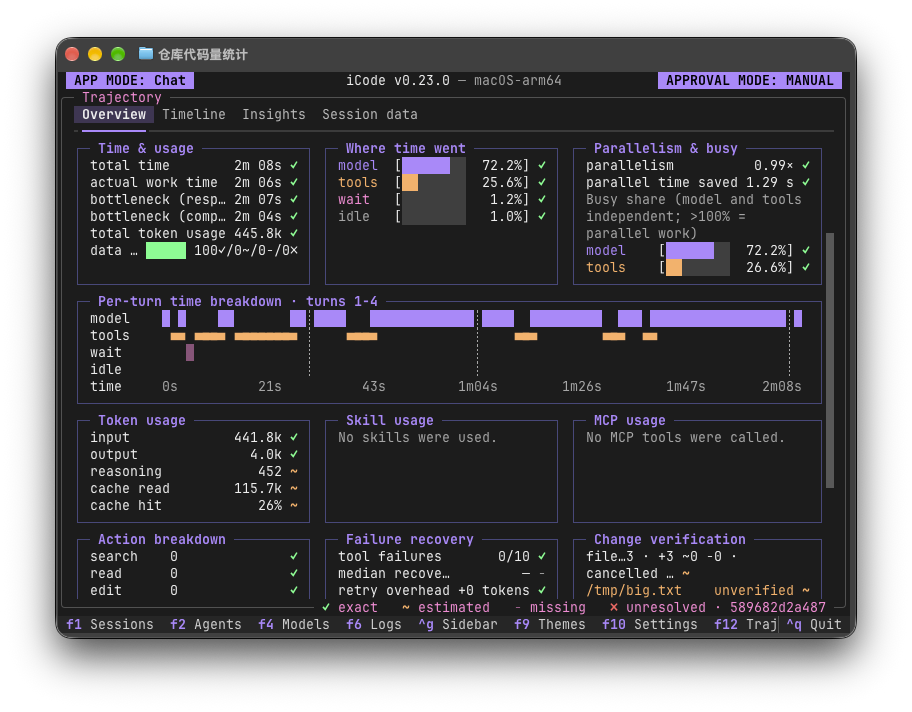Open Models via the f4 entry
Viewport: 912px width, 712px height.
pyautogui.click(x=294, y=624)
